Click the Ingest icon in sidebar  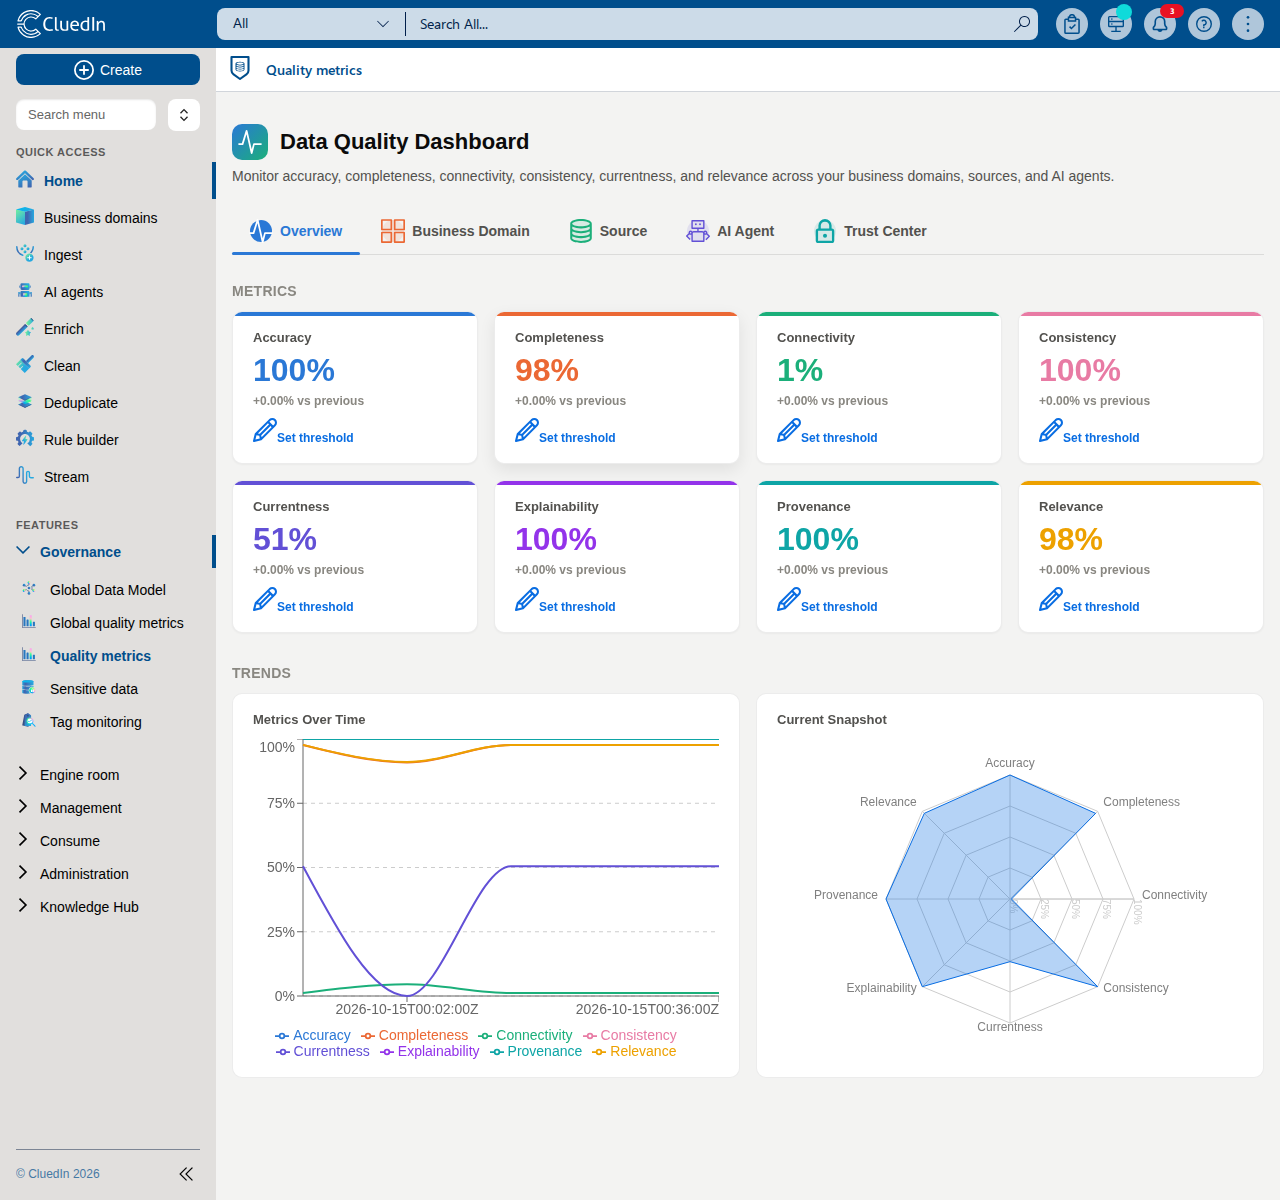pos(25,254)
